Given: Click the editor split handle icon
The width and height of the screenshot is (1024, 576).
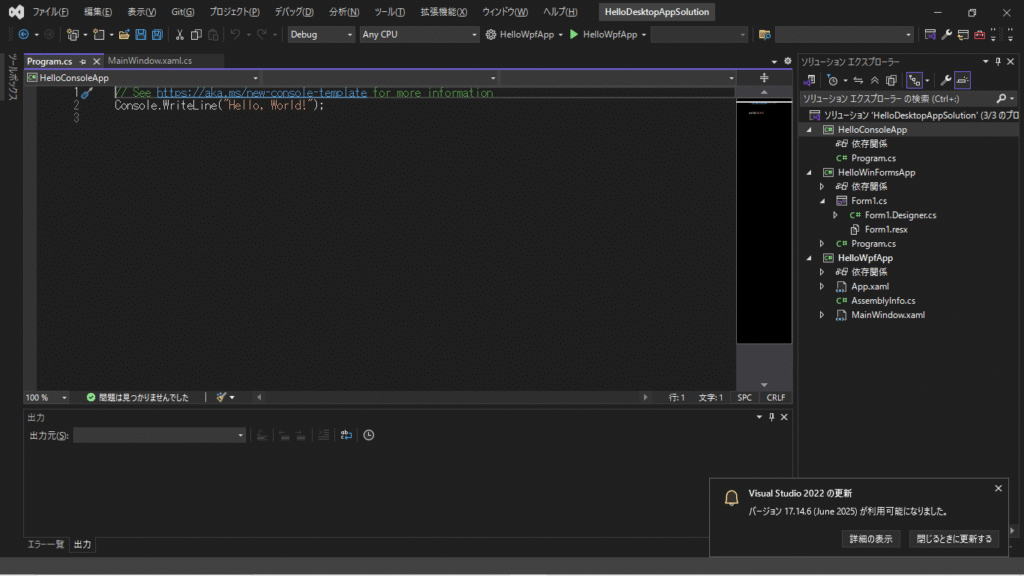Looking at the screenshot, I should [764, 78].
